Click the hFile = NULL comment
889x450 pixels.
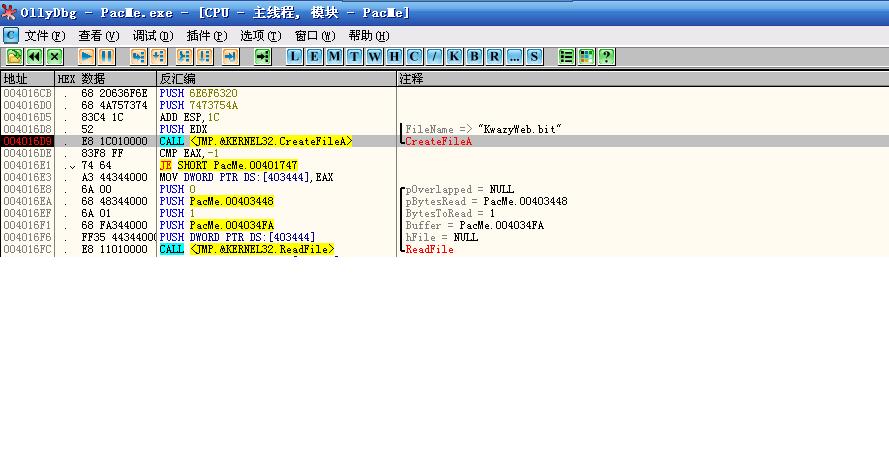coord(442,237)
